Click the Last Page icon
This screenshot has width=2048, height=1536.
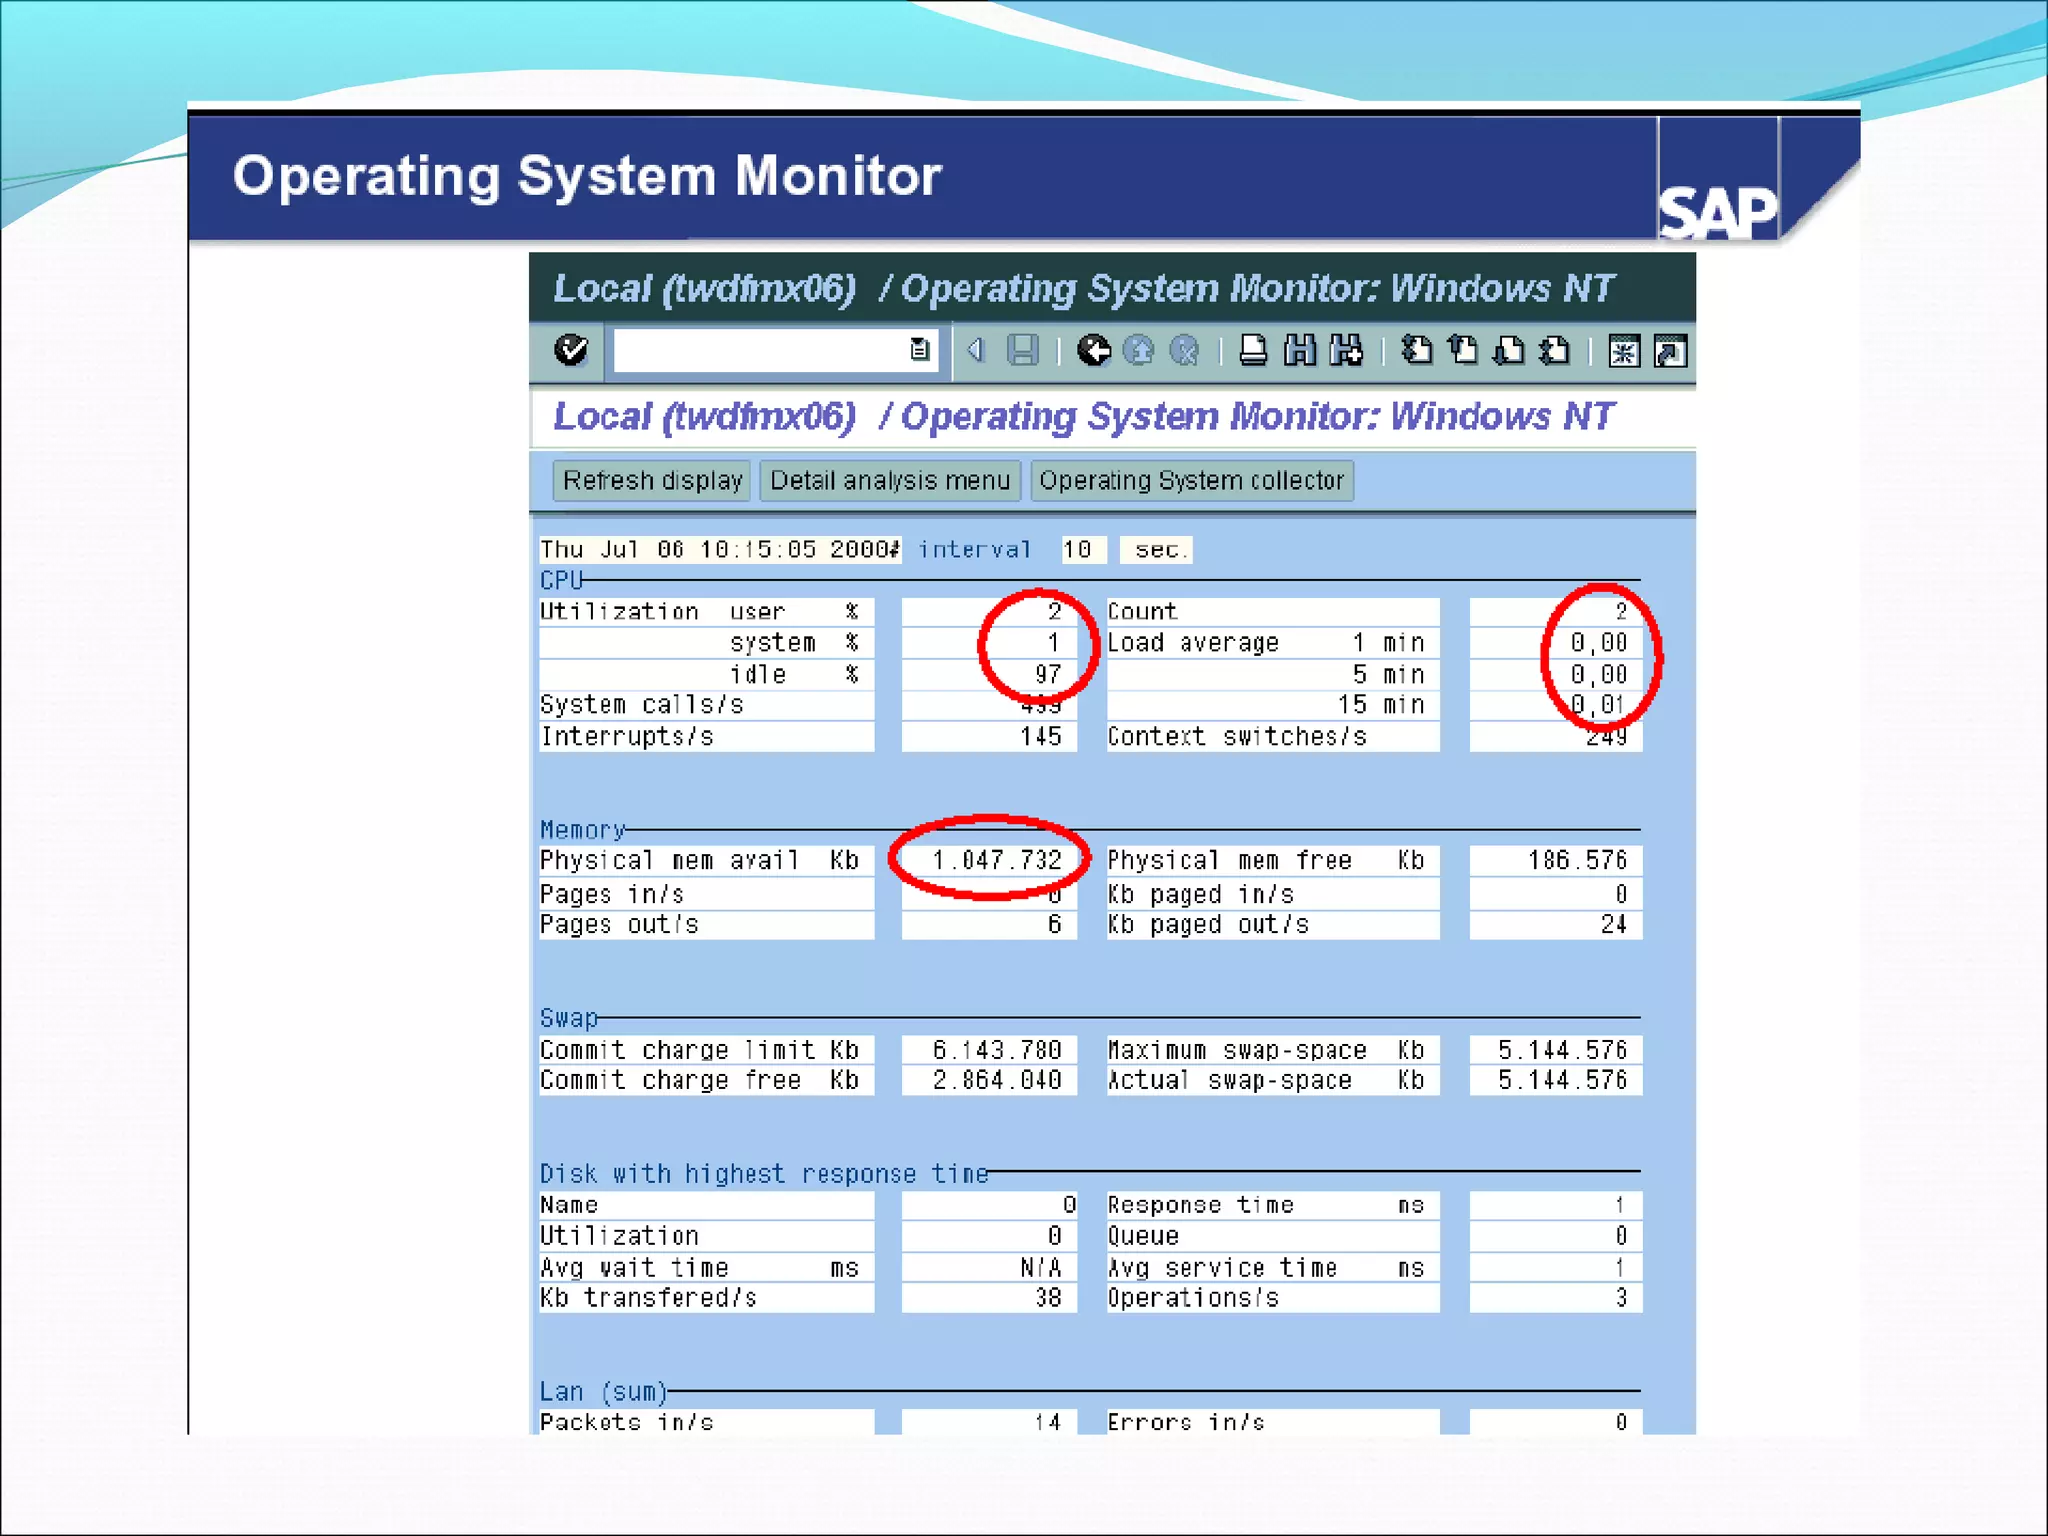click(x=1555, y=351)
